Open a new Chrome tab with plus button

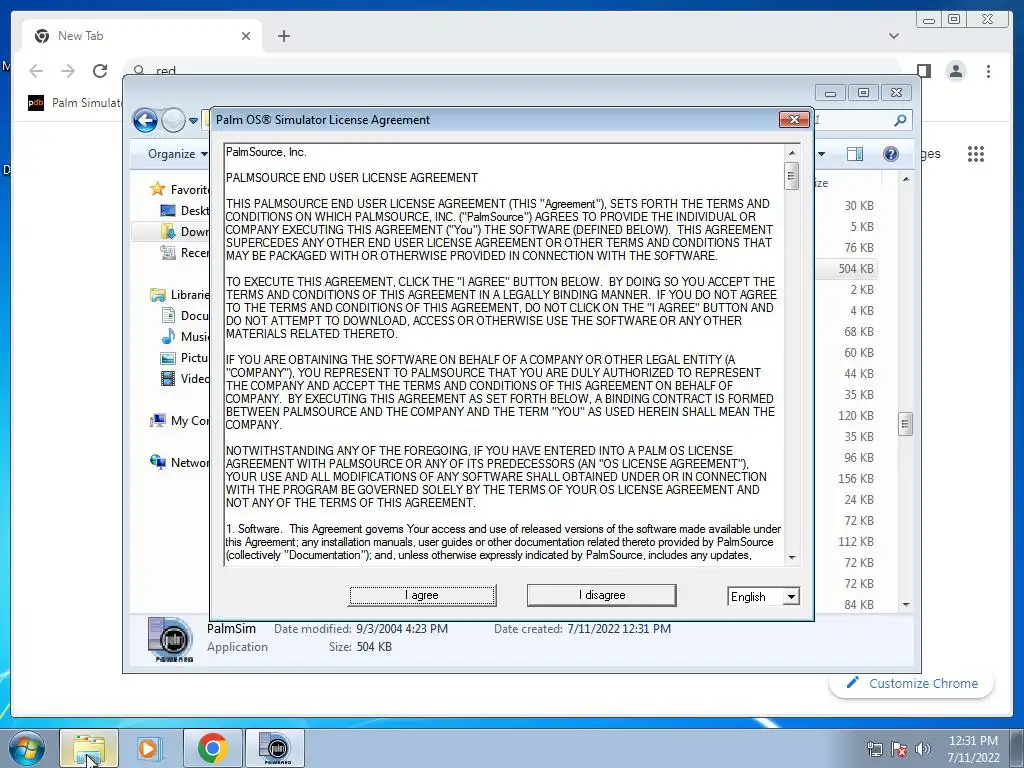pyautogui.click(x=283, y=36)
